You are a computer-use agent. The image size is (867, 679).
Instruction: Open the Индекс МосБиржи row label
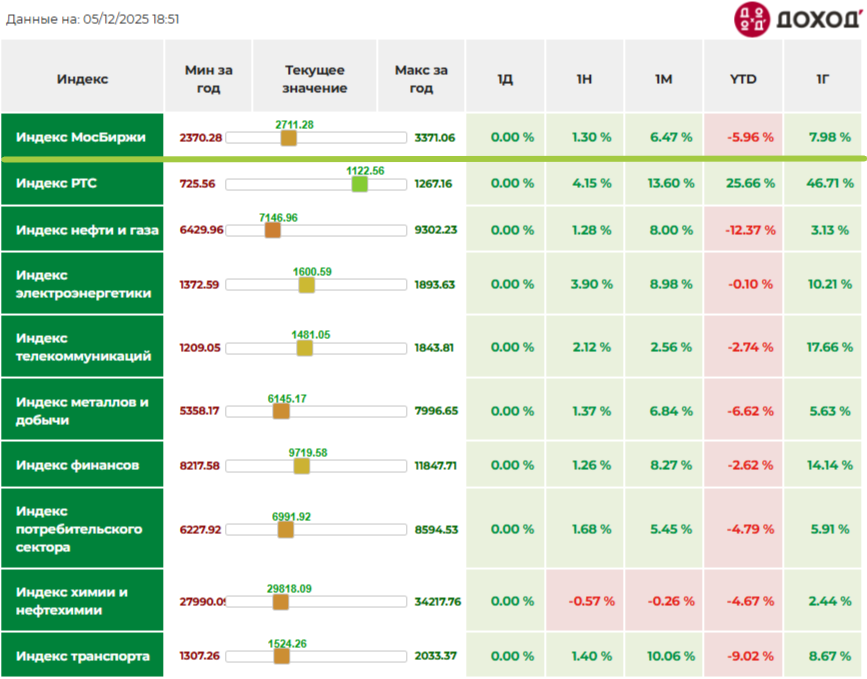point(82,136)
